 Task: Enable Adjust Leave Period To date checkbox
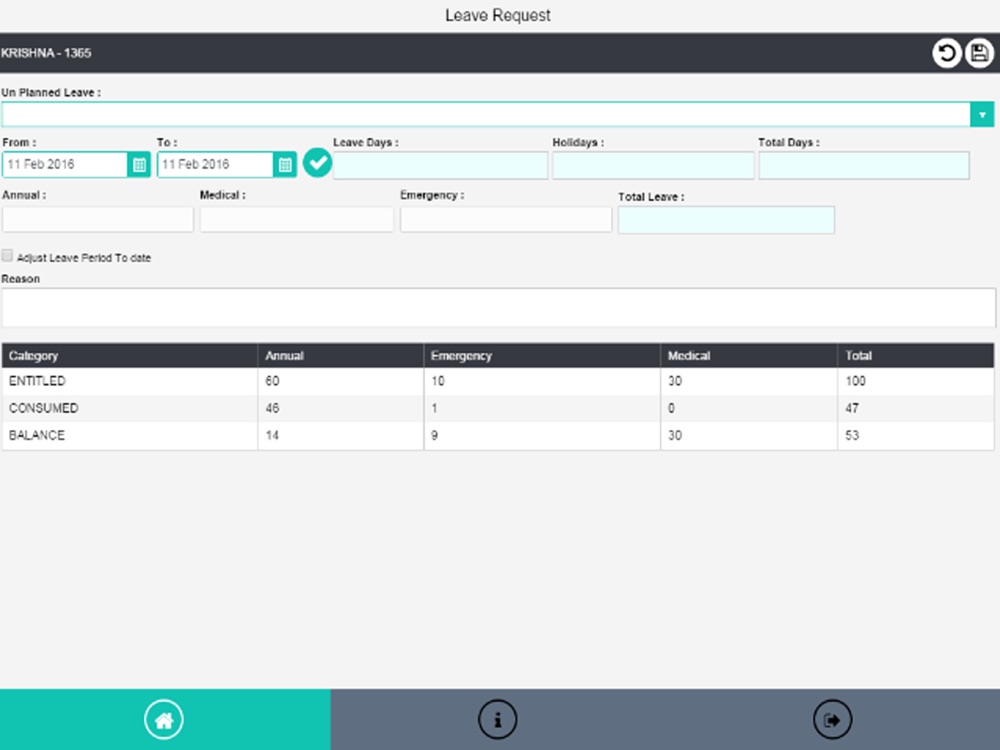[x=7, y=256]
